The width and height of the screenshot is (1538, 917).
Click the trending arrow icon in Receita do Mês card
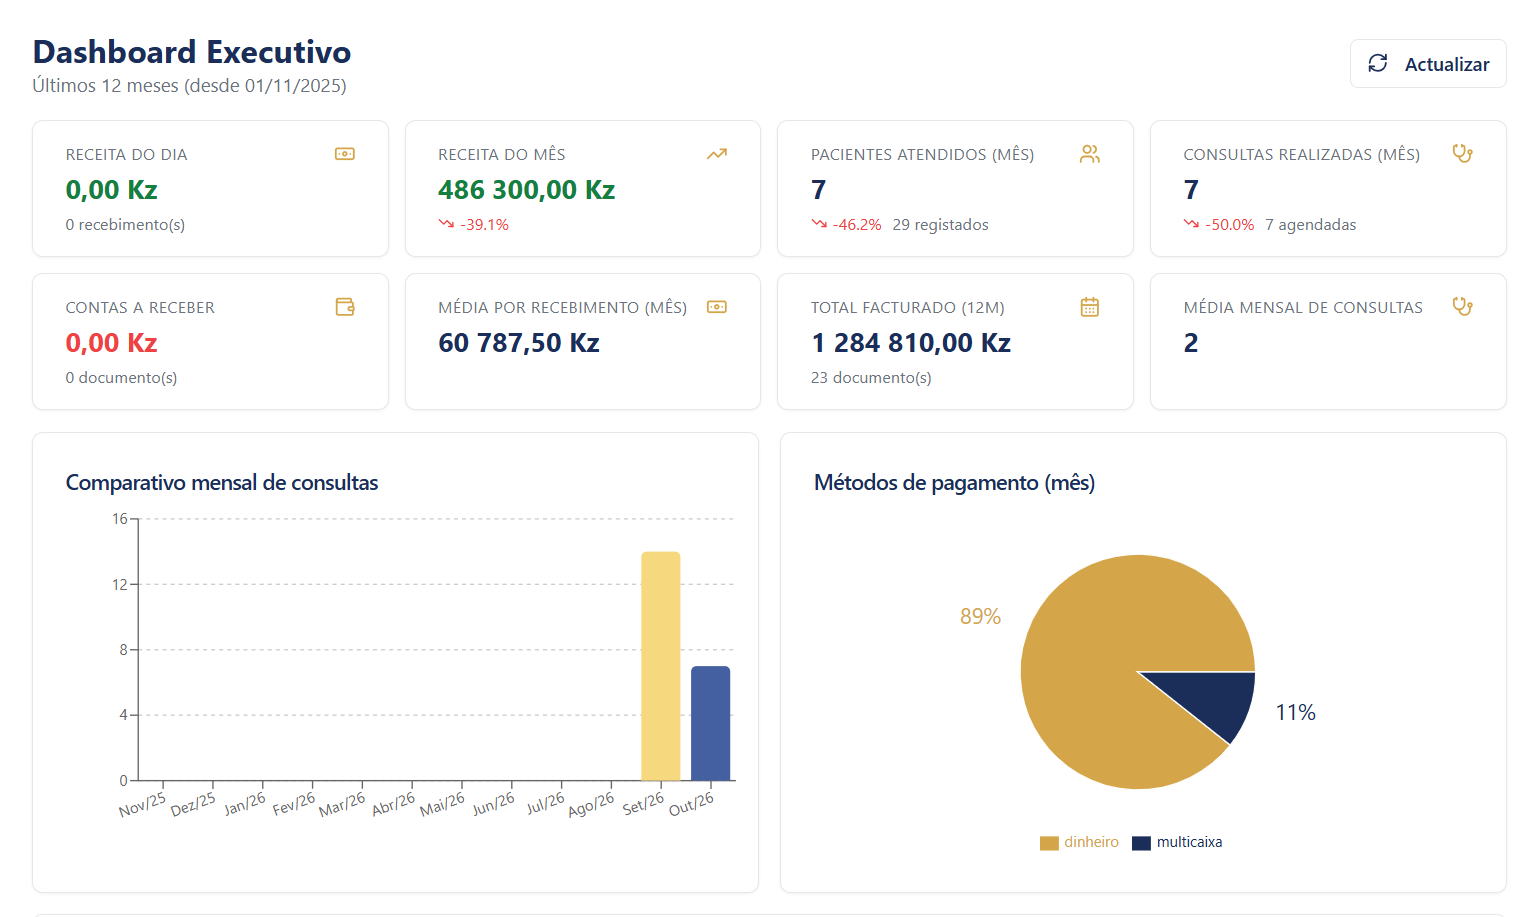(717, 154)
